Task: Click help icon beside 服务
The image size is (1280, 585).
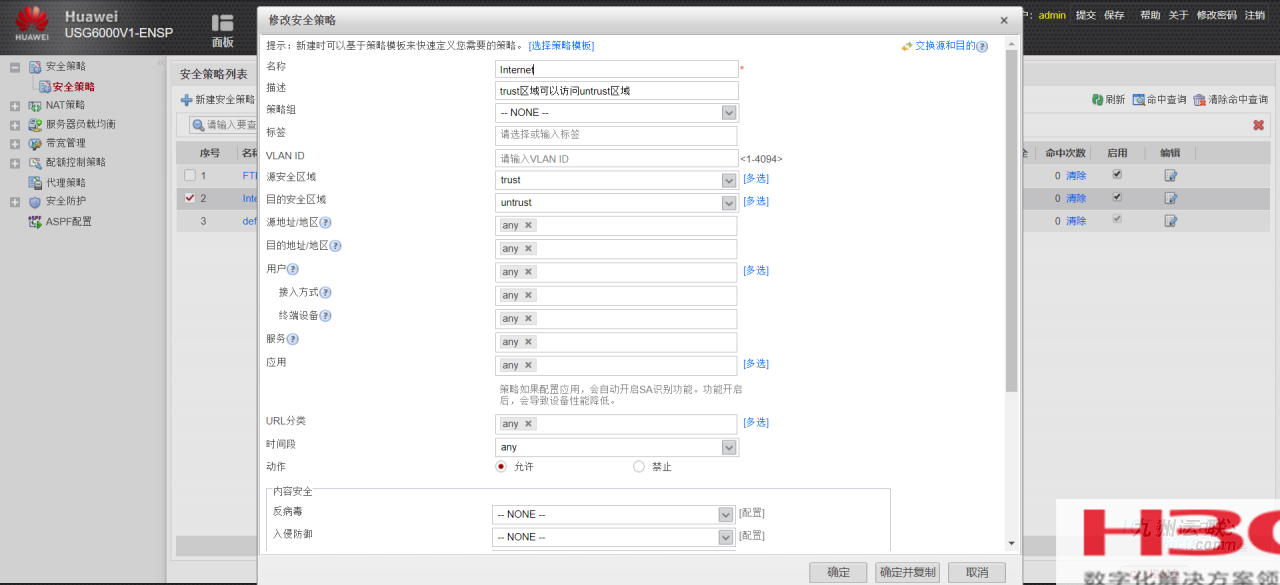Action: [293, 339]
